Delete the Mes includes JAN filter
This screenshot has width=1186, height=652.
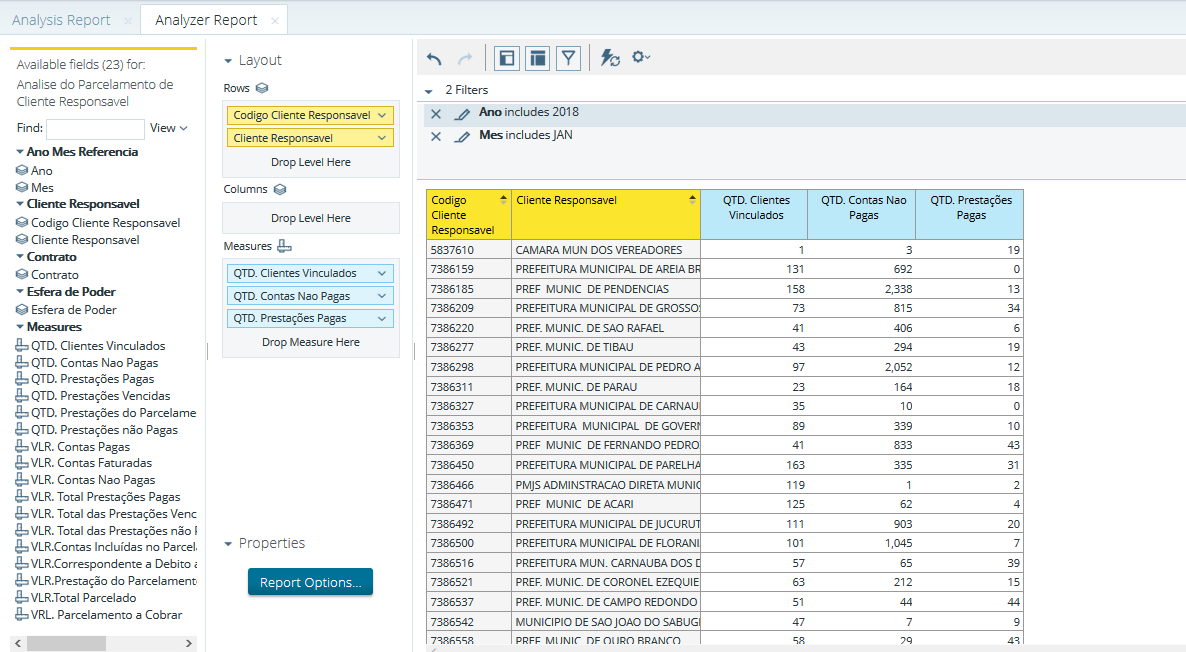[436, 137]
